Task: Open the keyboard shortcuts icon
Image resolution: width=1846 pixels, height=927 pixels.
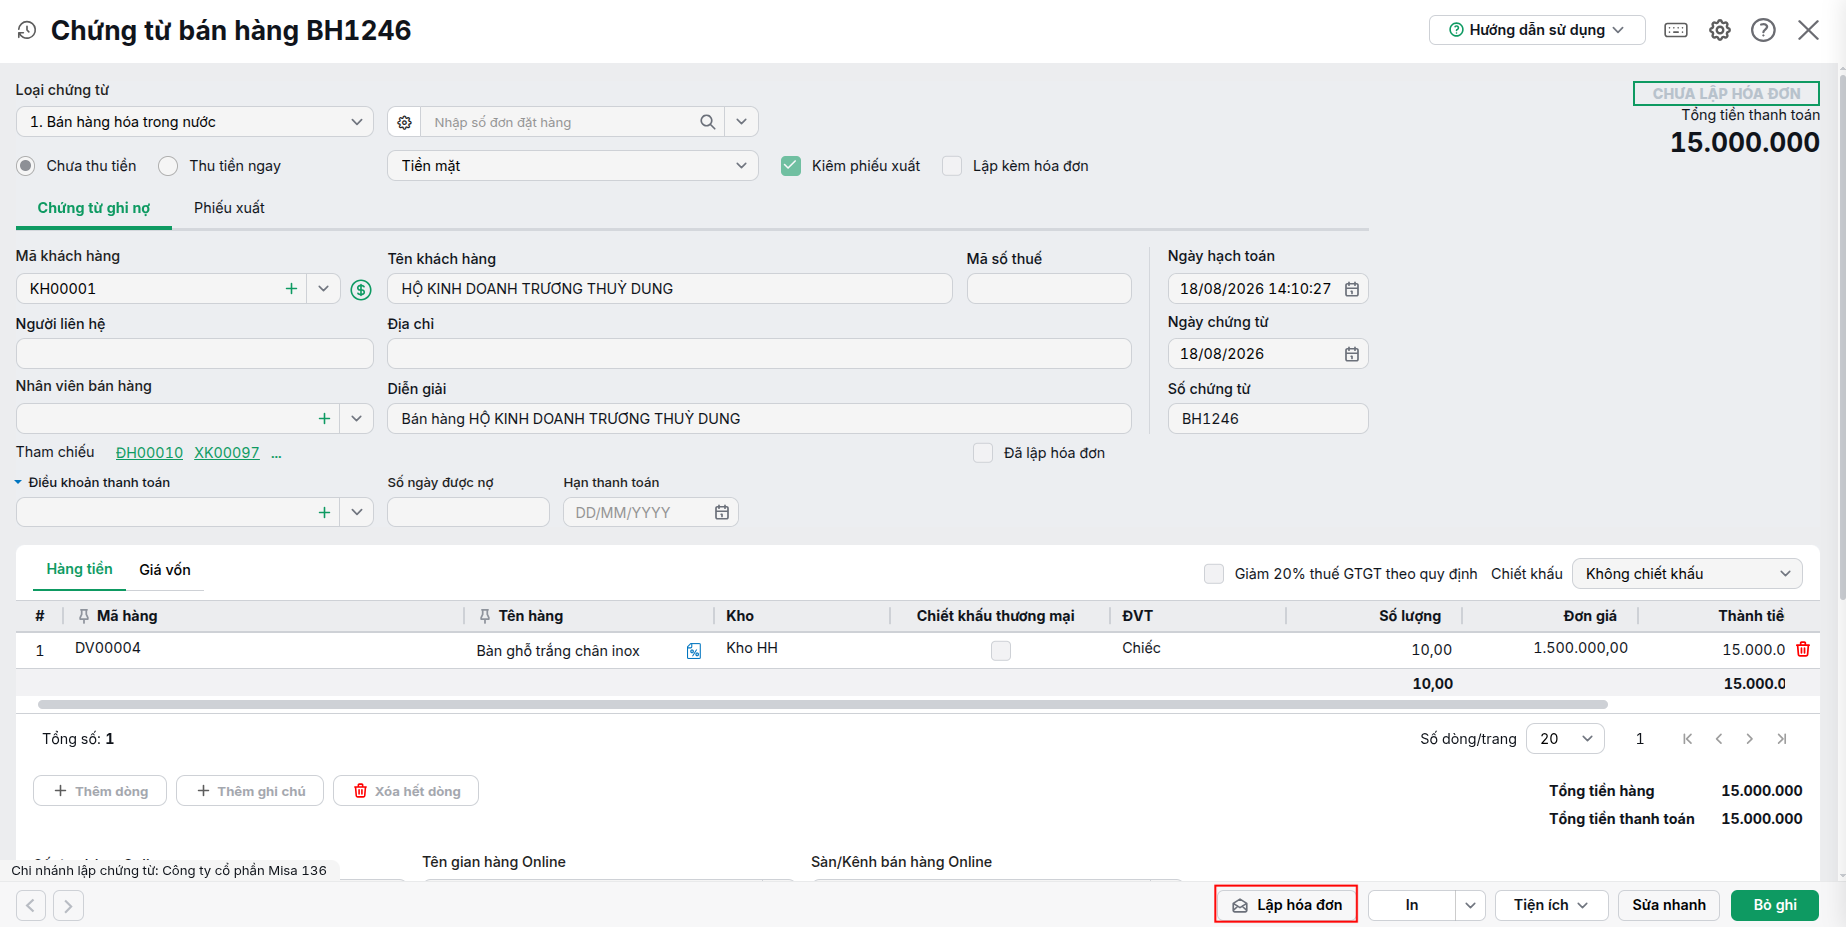Action: click(1676, 30)
